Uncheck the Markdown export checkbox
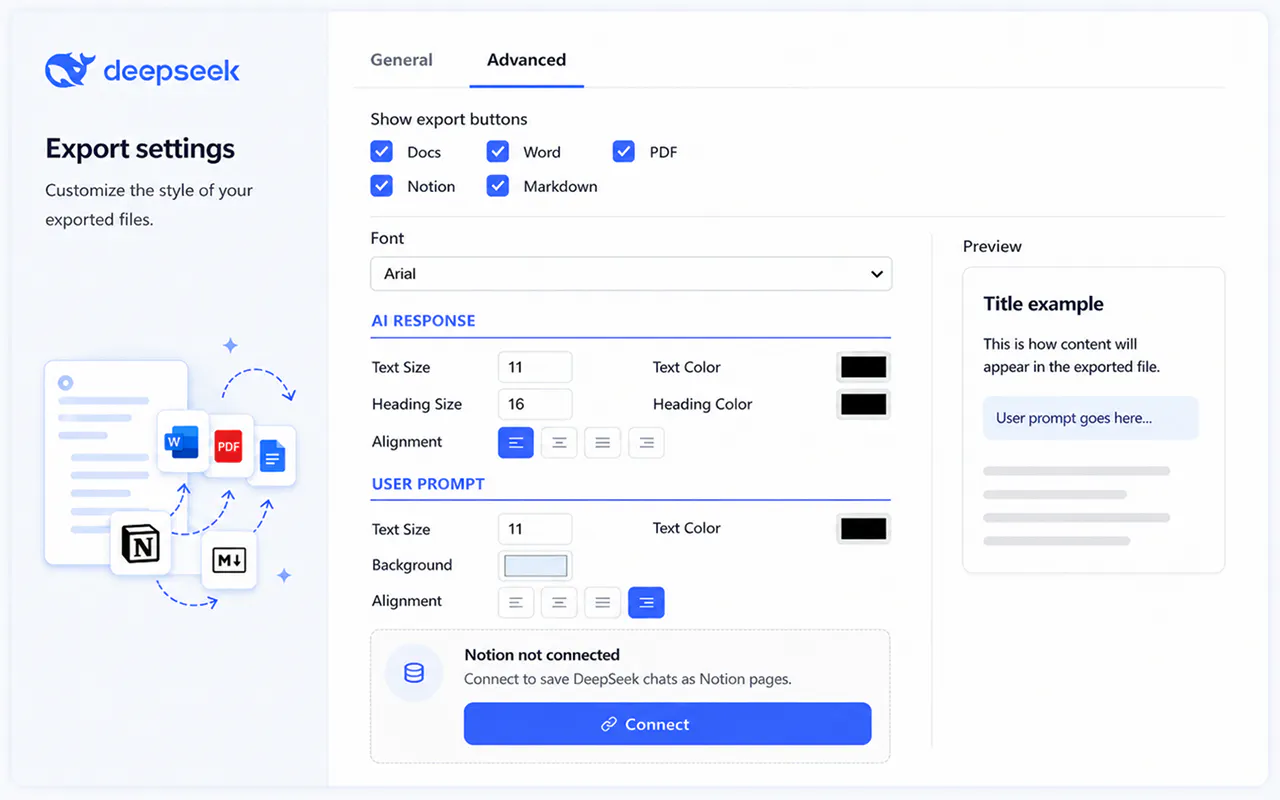The width and height of the screenshot is (1280, 800). point(498,185)
